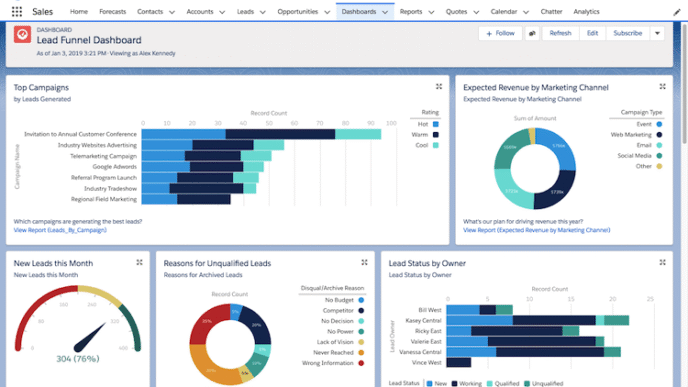Image resolution: width=688 pixels, height=387 pixels.
Task: Open the dropdown arrow next to Subscribe
Action: [657, 33]
